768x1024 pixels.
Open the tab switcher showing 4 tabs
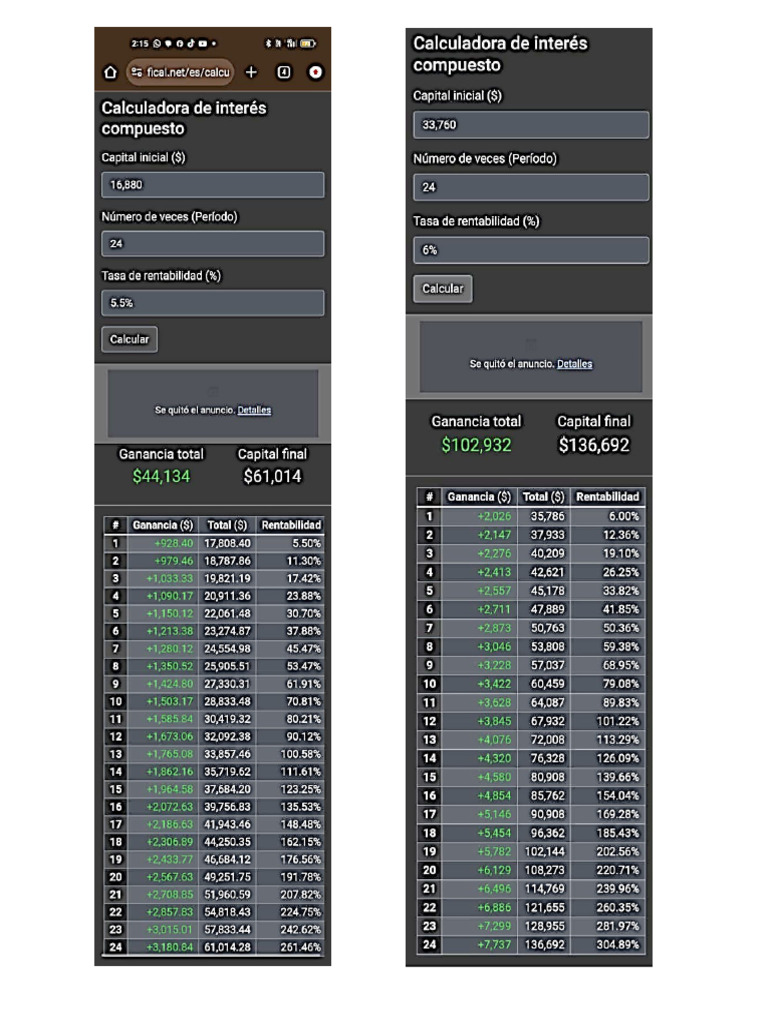pos(284,72)
